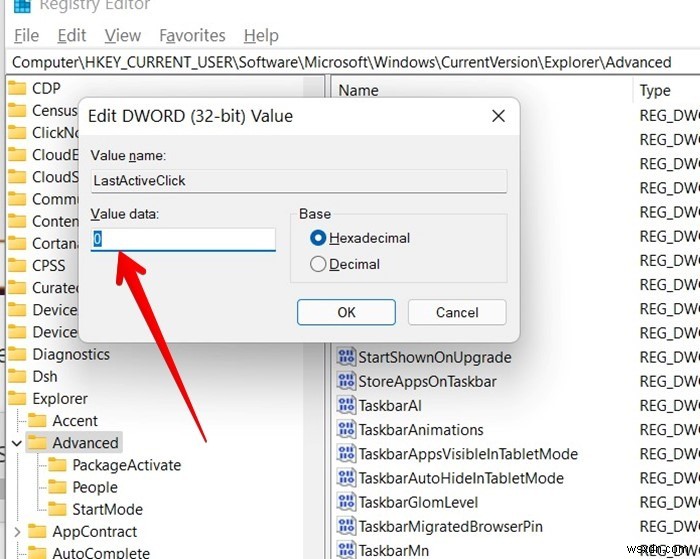
Task: Click the TaskbarAppsVisibleInTabletMode value icon
Action: [x=346, y=454]
